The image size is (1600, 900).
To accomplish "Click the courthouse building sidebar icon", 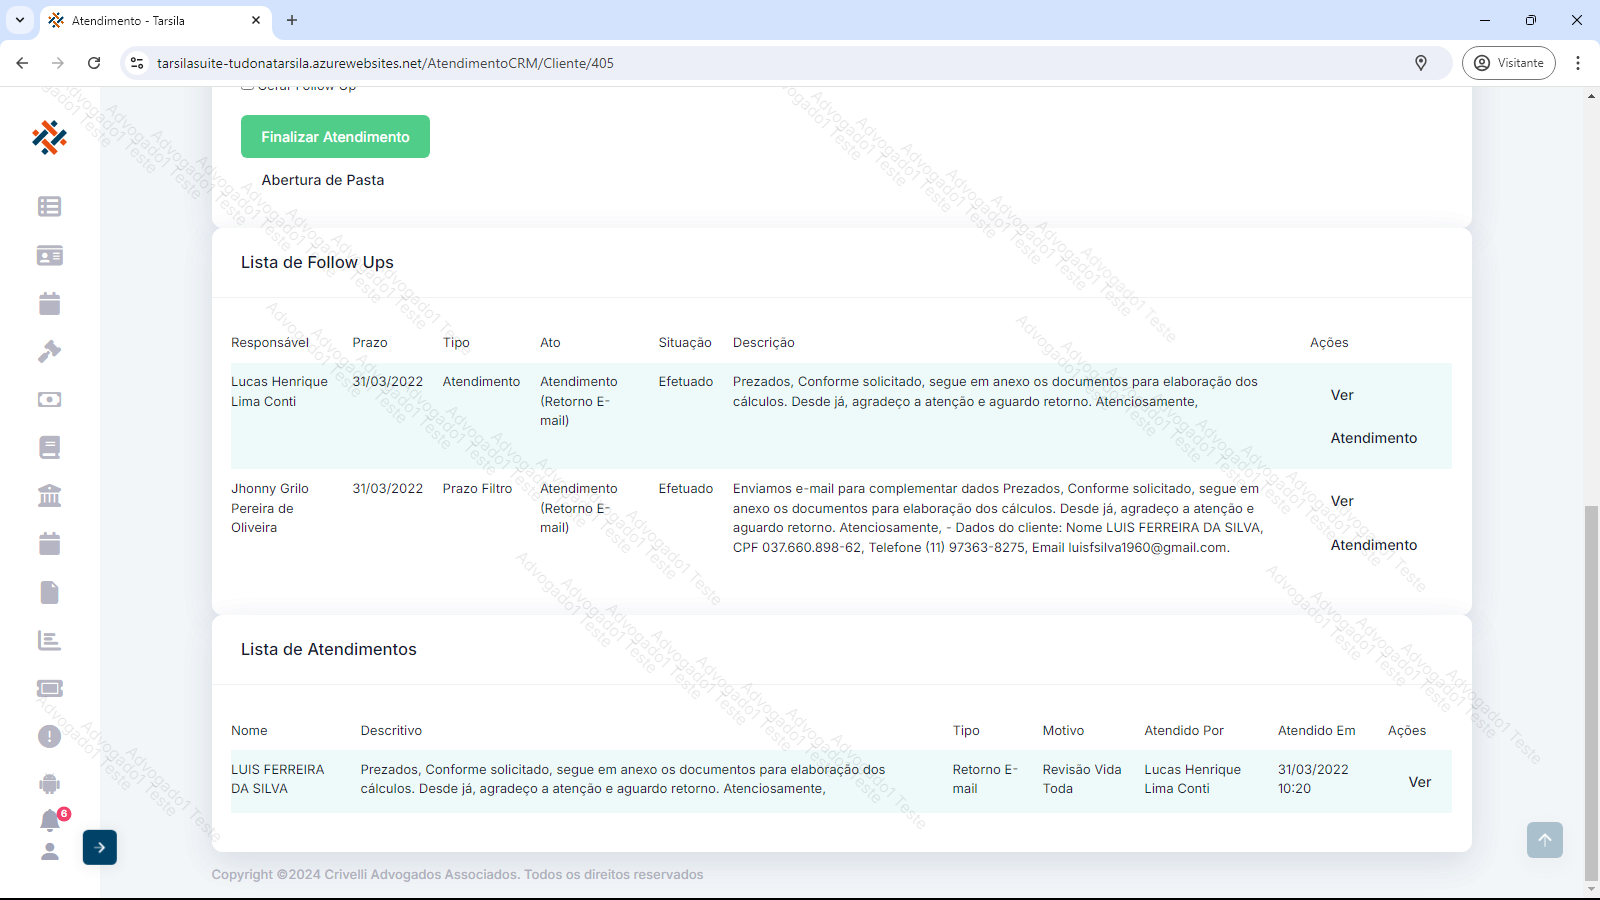I will [x=49, y=496].
